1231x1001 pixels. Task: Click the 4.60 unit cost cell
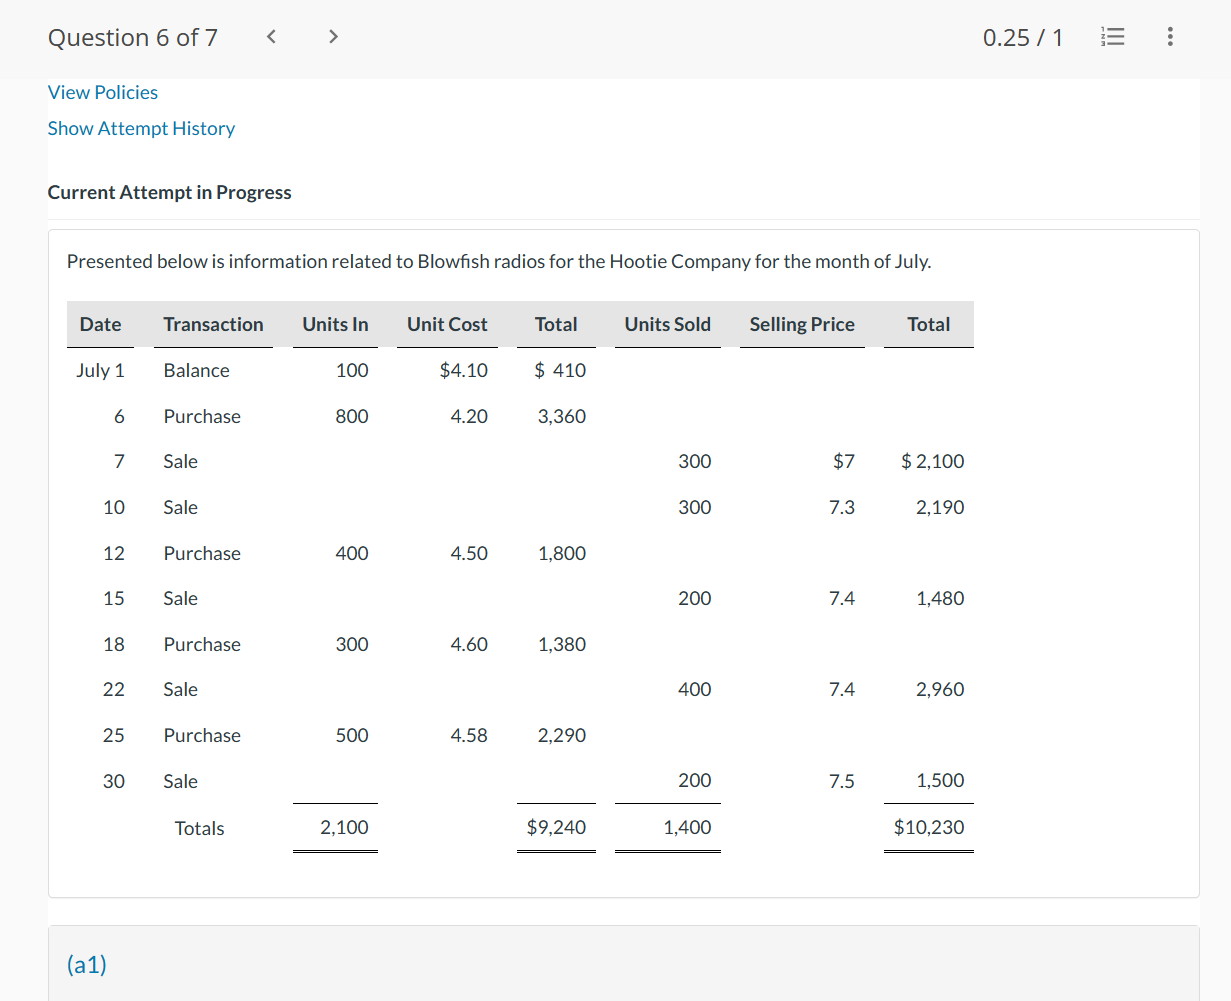469,644
